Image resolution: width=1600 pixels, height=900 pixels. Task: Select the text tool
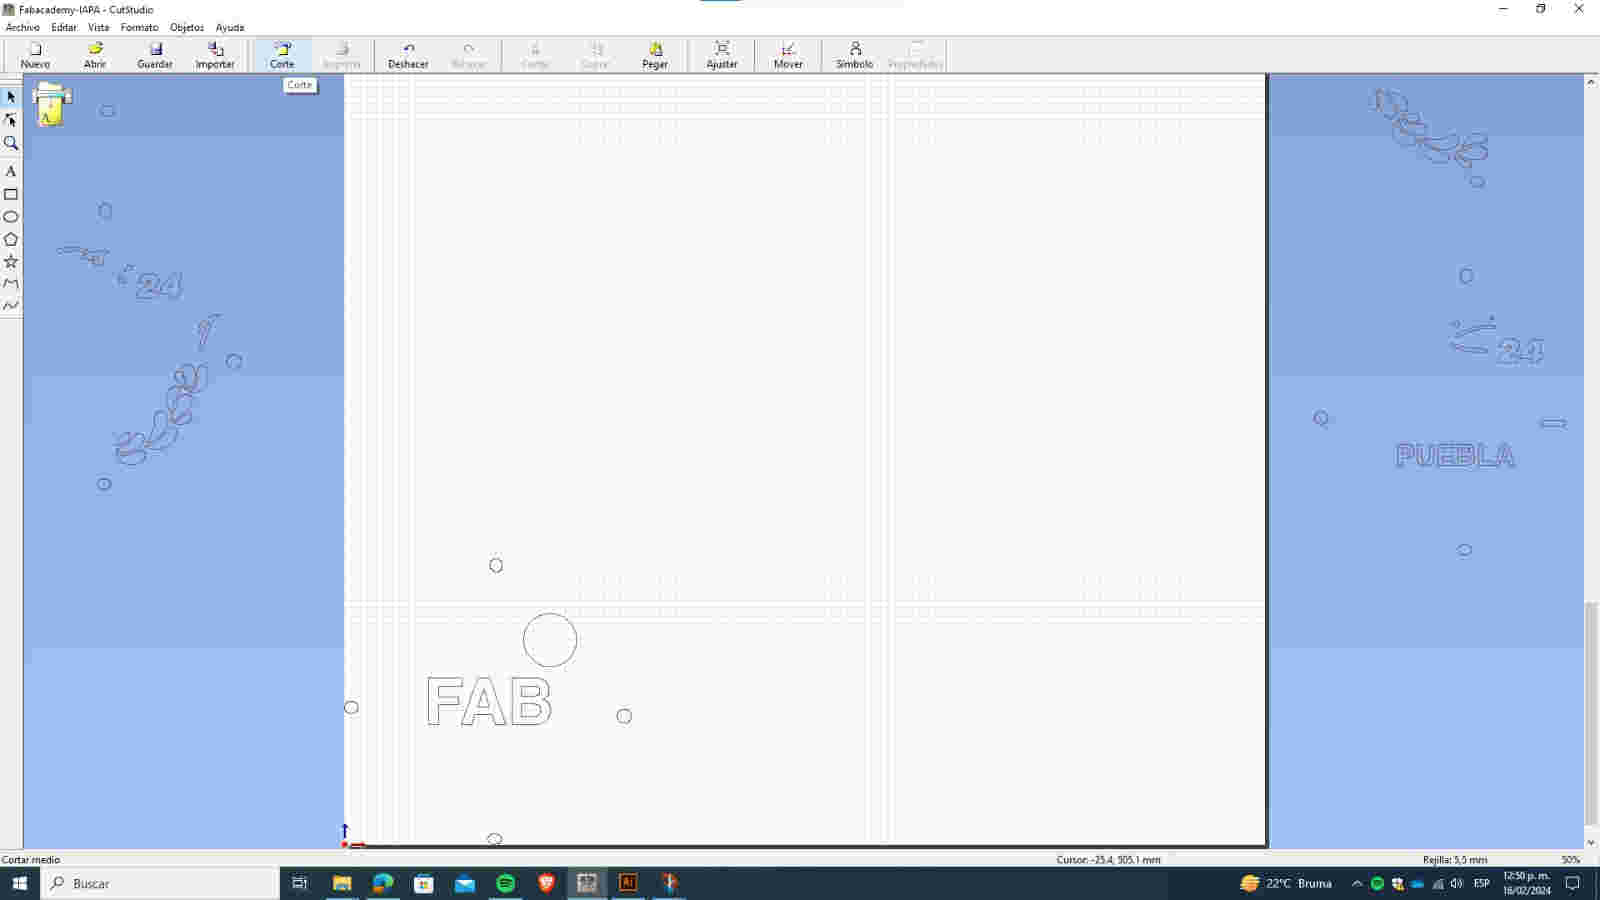click(11, 171)
